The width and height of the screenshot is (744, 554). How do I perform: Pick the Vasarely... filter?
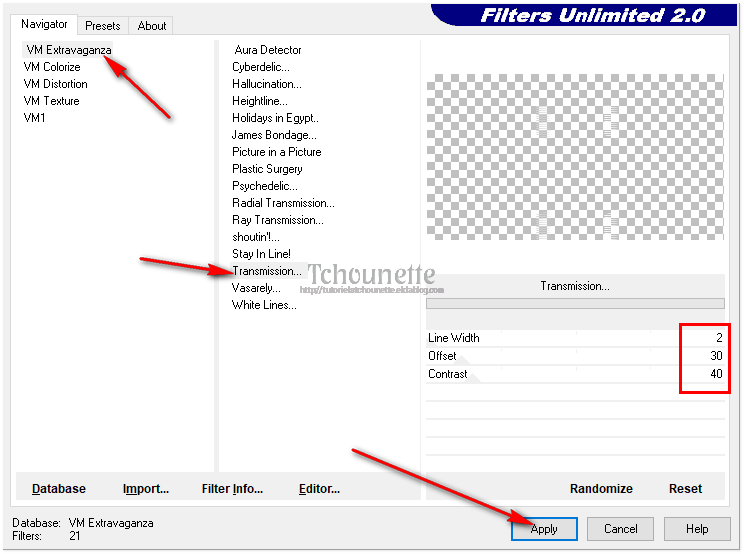click(x=256, y=288)
